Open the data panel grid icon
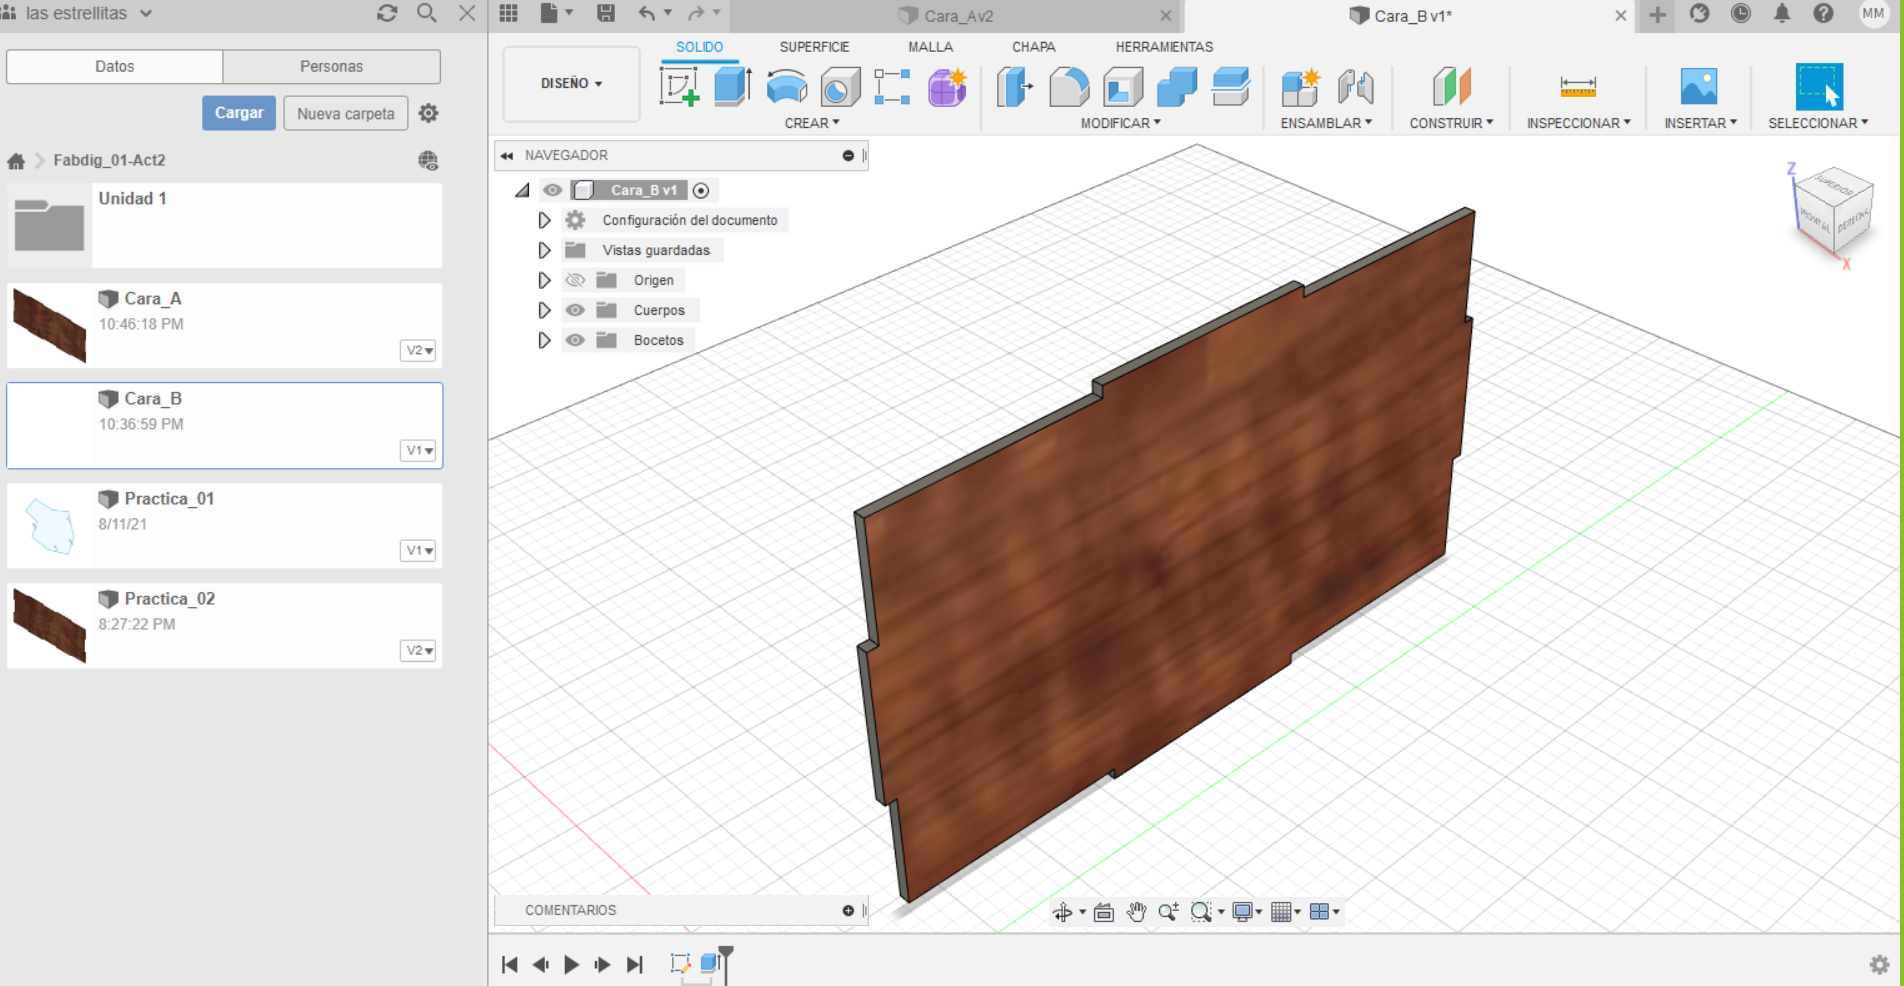The image size is (1904, 986). coord(509,13)
